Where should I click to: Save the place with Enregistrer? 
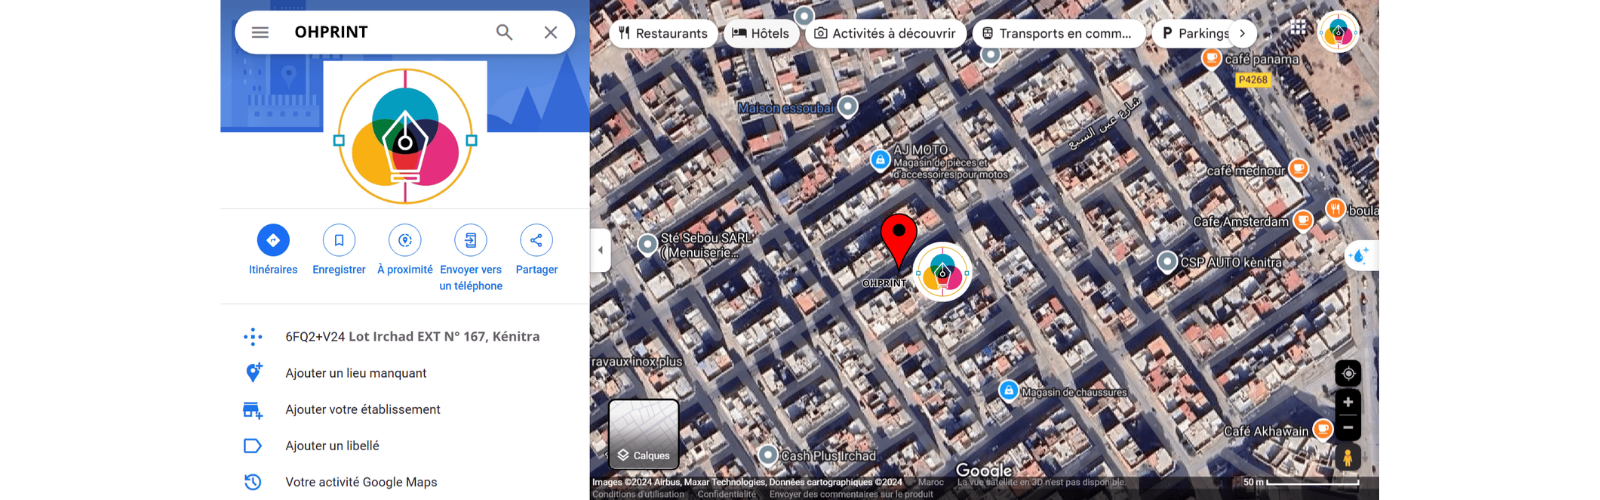tap(339, 240)
